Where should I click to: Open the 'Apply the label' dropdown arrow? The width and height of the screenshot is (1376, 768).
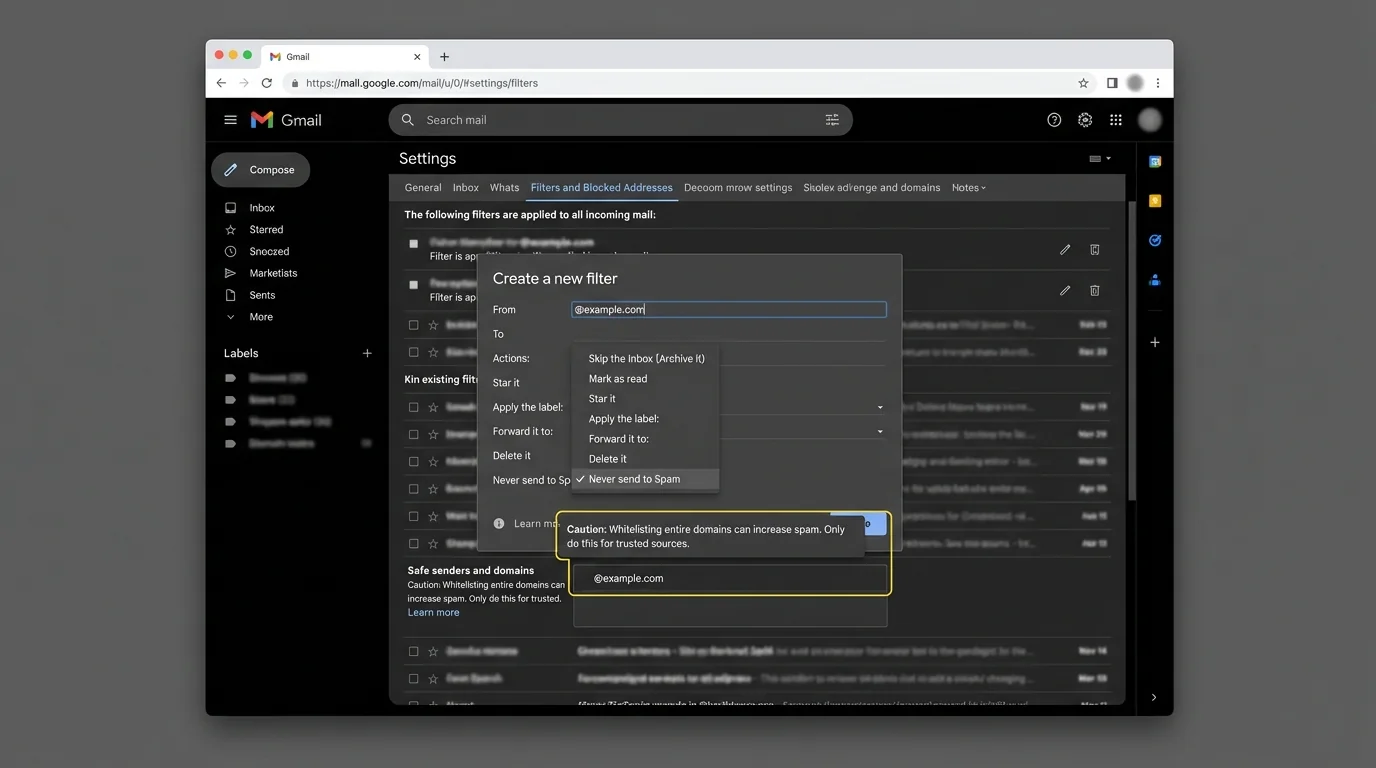pos(880,407)
